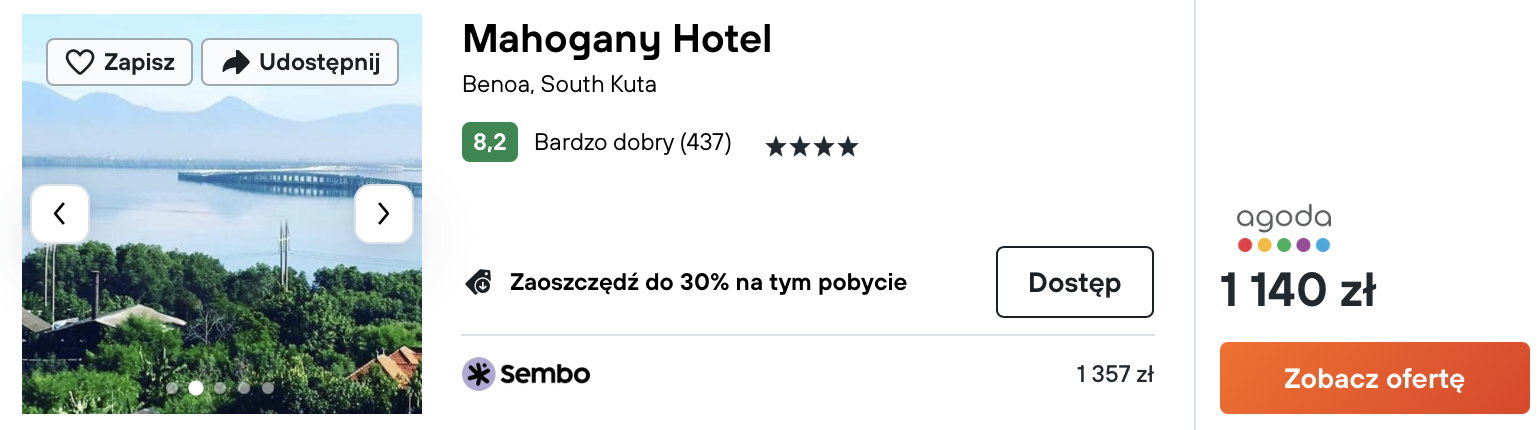This screenshot has height=430, width=1540.
Task: Jump to the last carousel dot
Action: [268, 388]
